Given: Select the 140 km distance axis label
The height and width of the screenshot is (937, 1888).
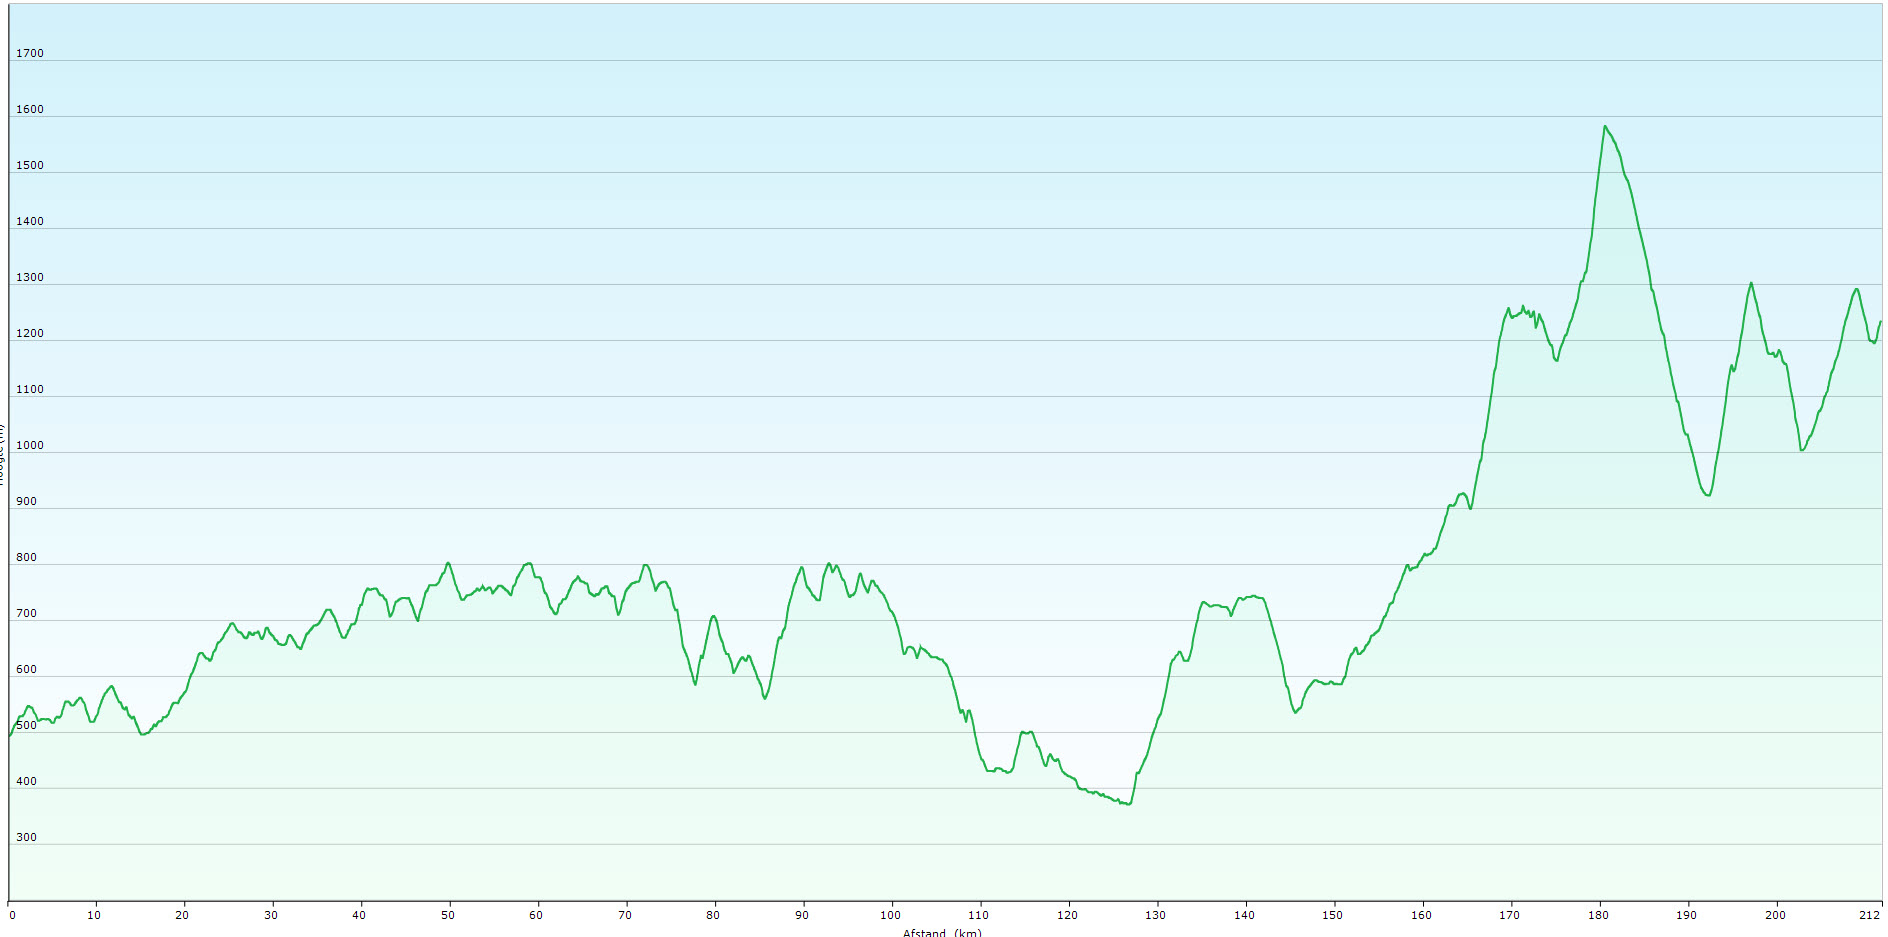Looking at the screenshot, I should (1244, 914).
